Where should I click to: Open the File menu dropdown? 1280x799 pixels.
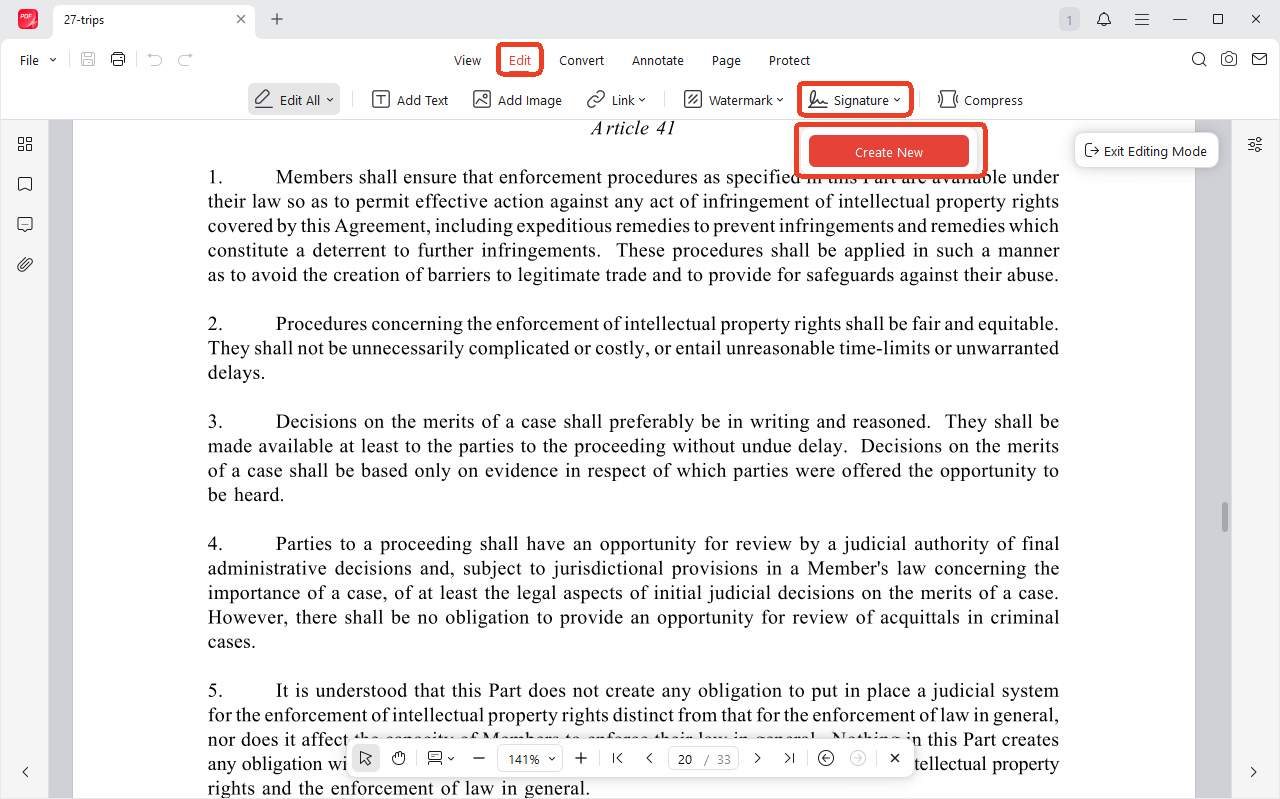(38, 60)
